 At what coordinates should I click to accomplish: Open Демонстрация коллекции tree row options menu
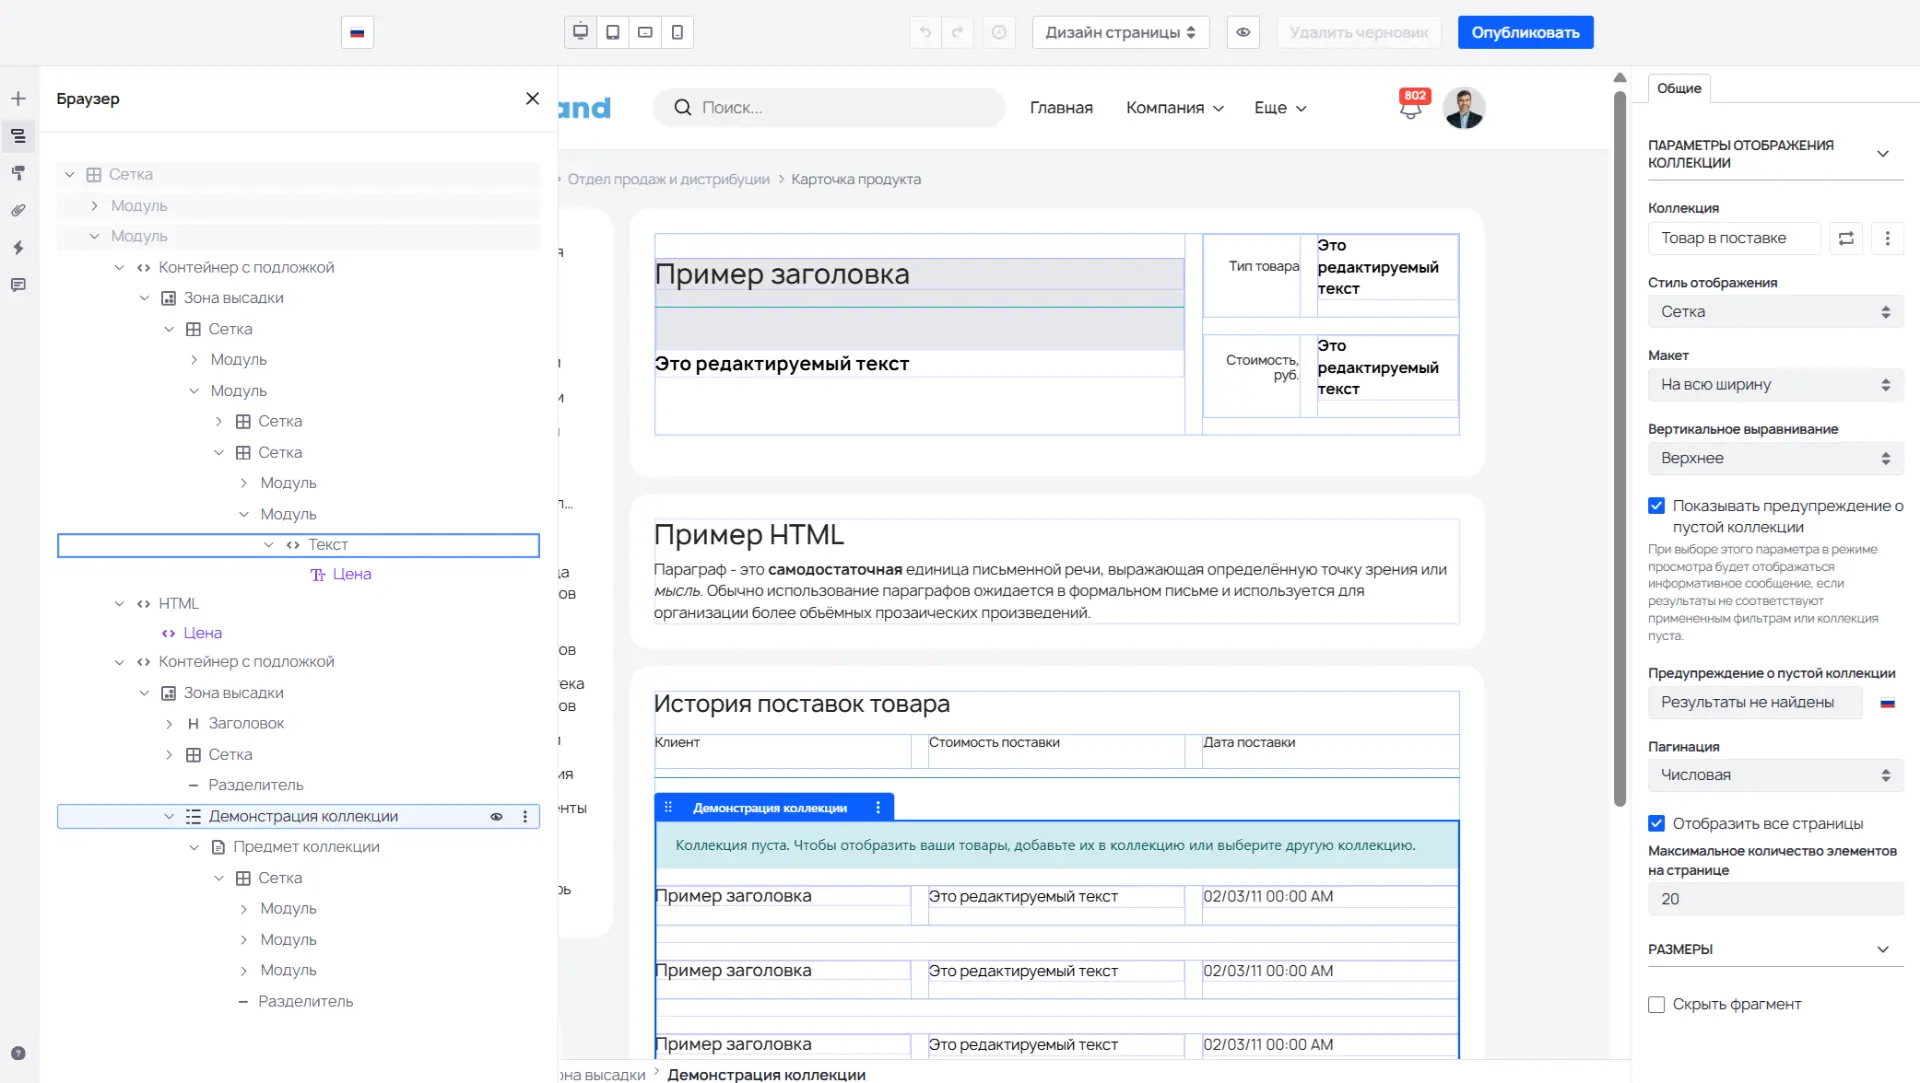tap(525, 817)
